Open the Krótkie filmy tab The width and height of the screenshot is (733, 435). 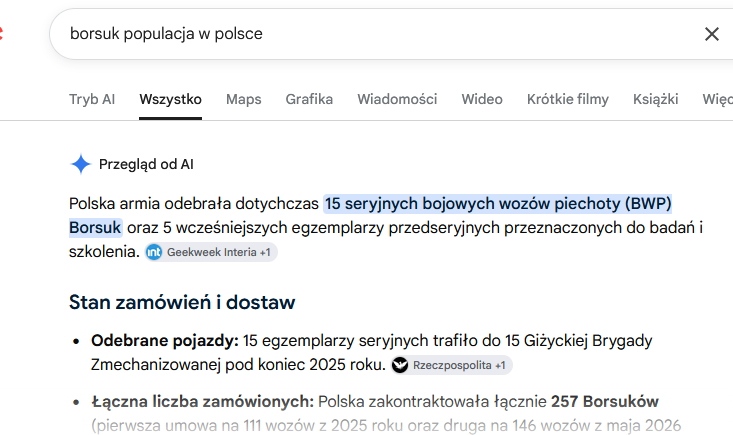[x=568, y=99]
